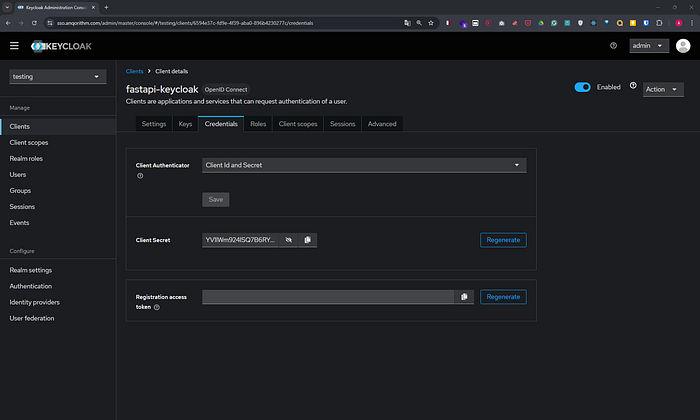Copy the registration access token
Screen dimensions: 700x420
[464, 297]
